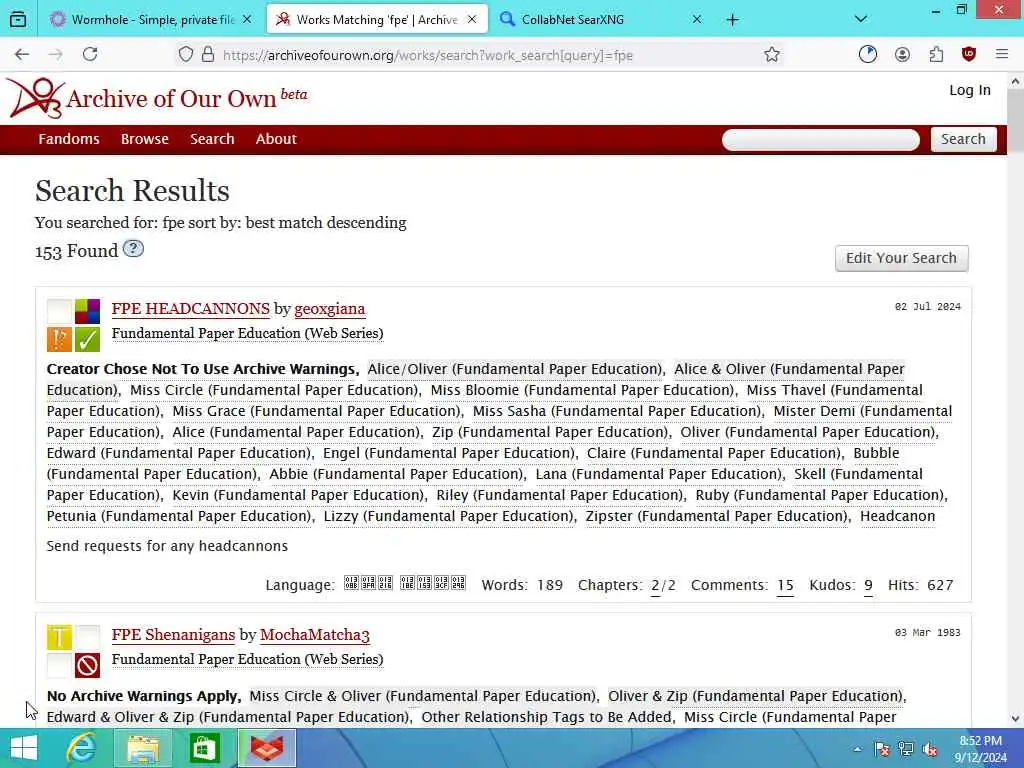Click the Miss Bloomie character tag

[583, 390]
